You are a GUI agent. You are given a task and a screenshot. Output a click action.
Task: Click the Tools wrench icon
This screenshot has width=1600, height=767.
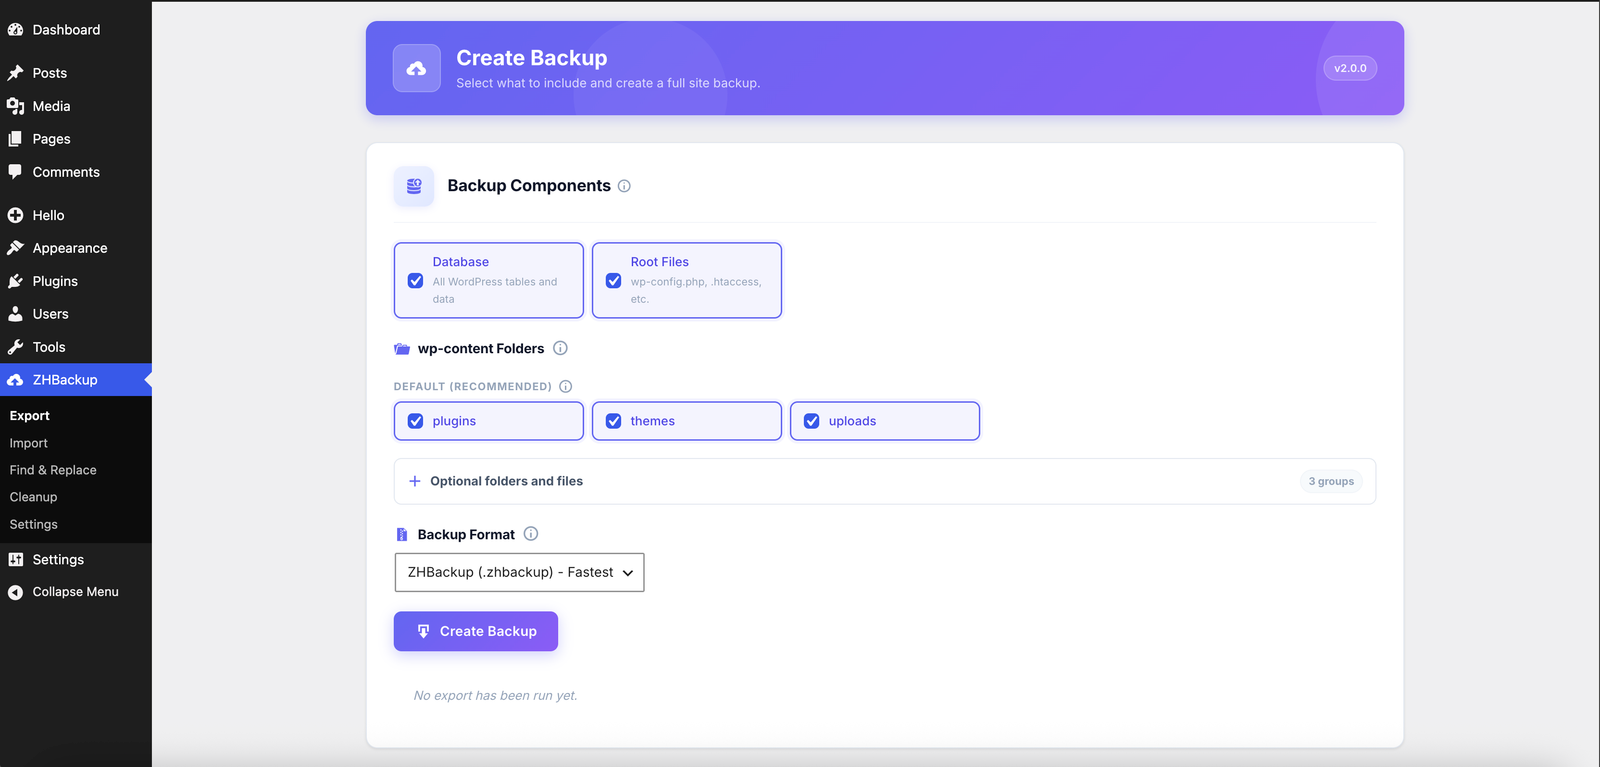pos(15,347)
